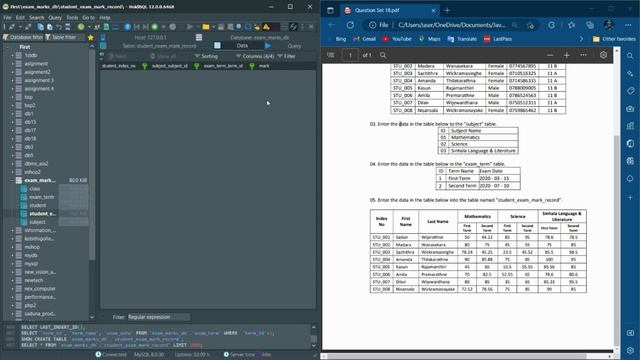Click the Edge profile avatar

point(609,25)
